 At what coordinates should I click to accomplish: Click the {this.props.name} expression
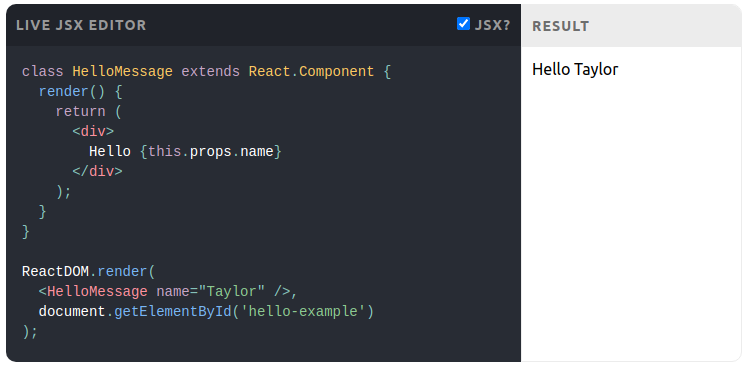pos(211,152)
